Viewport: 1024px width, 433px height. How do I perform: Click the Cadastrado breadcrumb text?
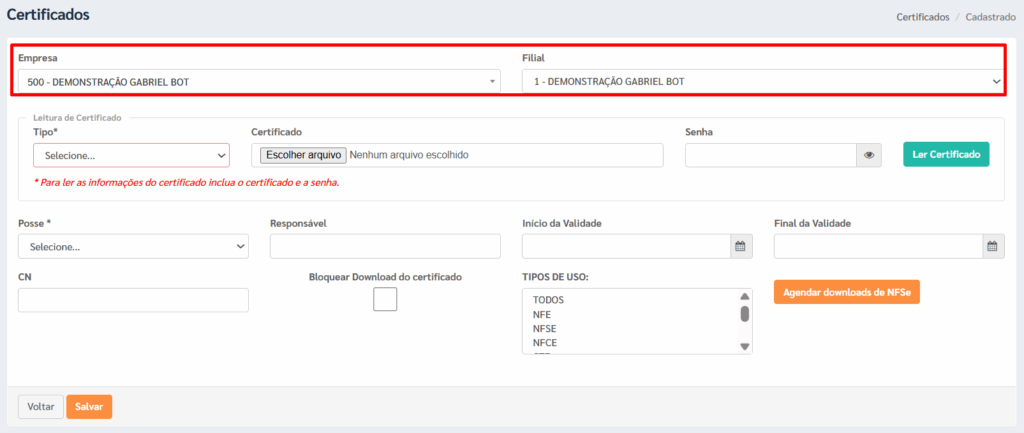click(991, 17)
